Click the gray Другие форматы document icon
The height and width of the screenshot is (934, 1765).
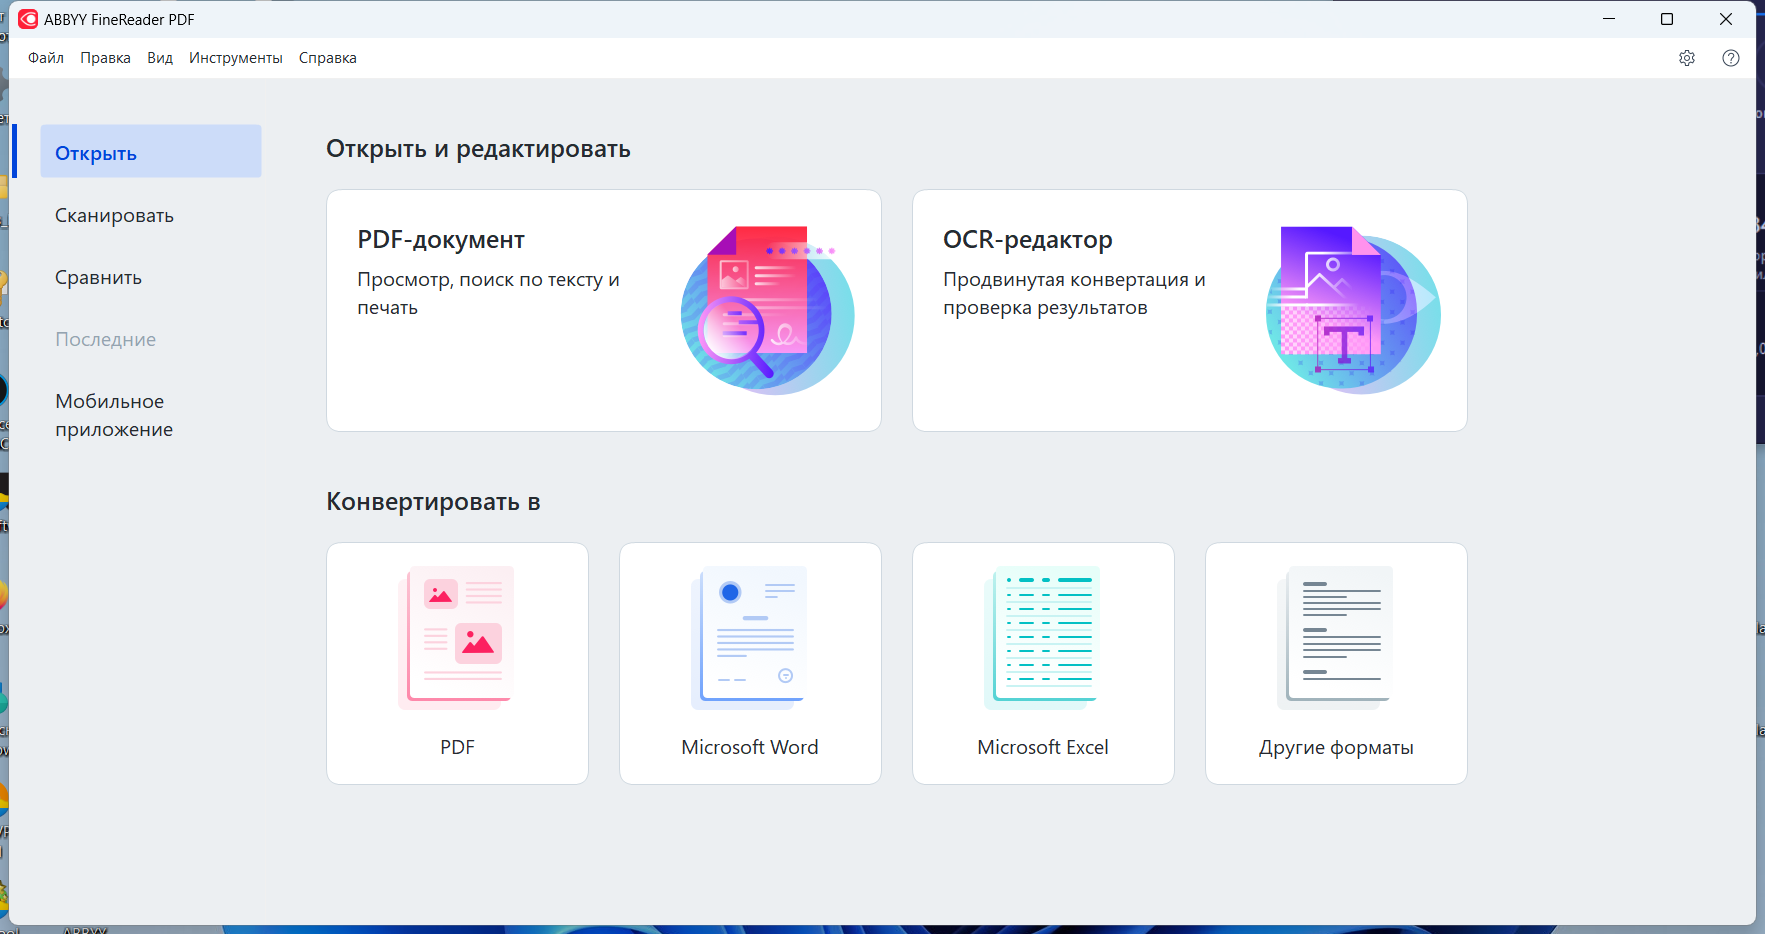[1336, 637]
